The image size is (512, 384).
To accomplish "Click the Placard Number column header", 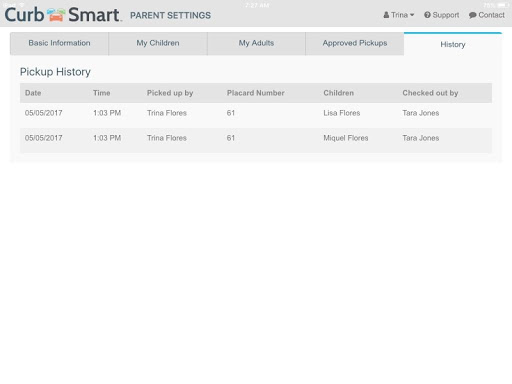I will pos(256,93).
